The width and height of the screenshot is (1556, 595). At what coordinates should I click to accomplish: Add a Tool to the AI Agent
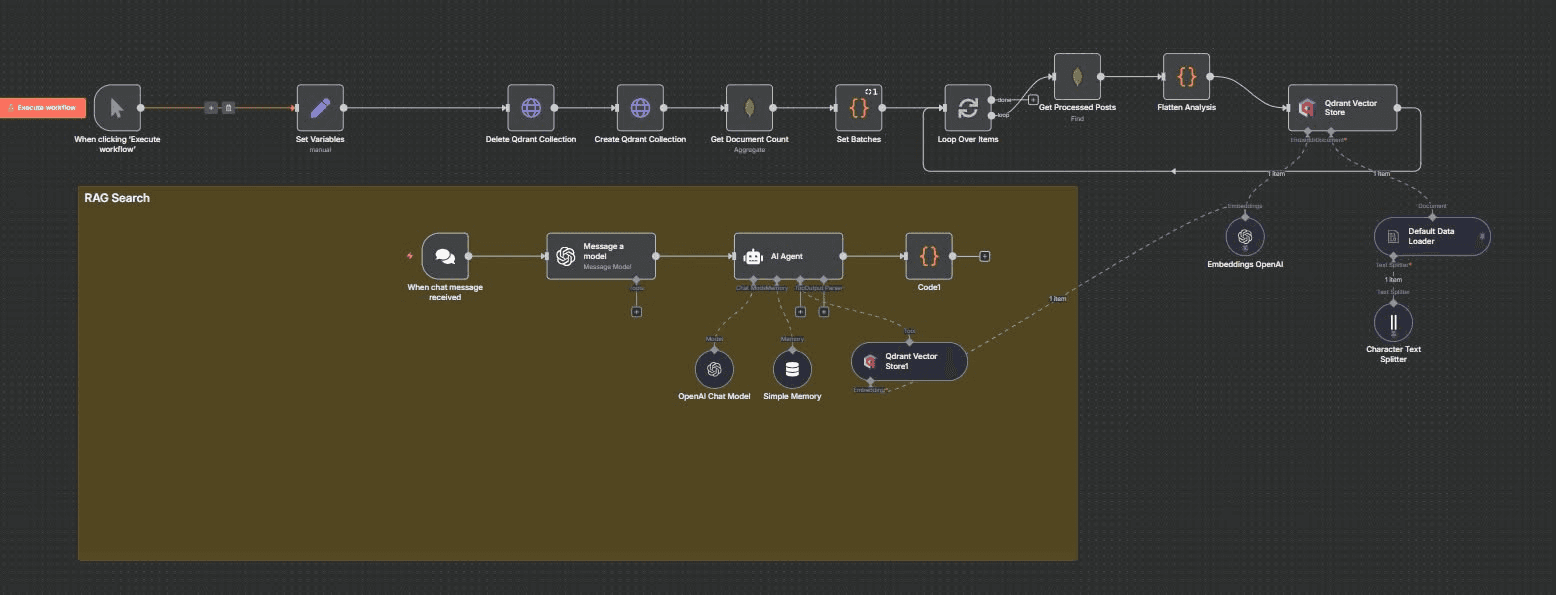(x=800, y=311)
